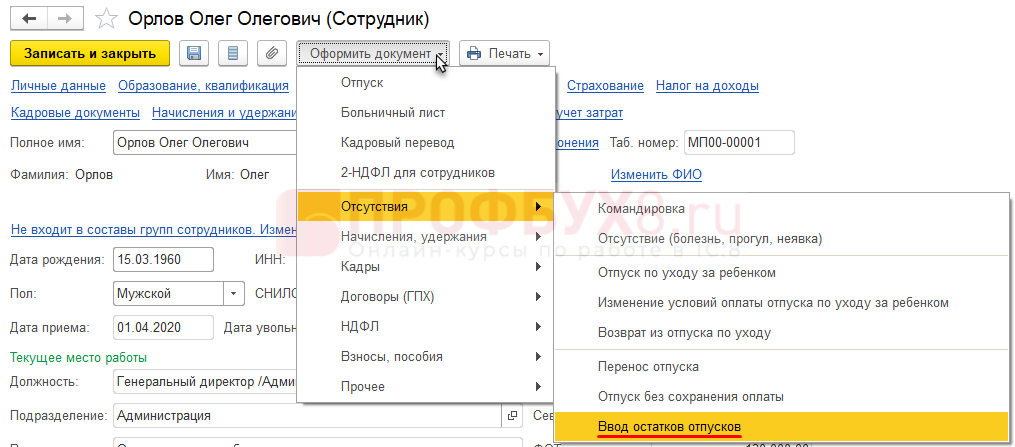This screenshot has width=1015, height=447.
Task: Click the Таб. номер input field
Action: click(x=738, y=143)
